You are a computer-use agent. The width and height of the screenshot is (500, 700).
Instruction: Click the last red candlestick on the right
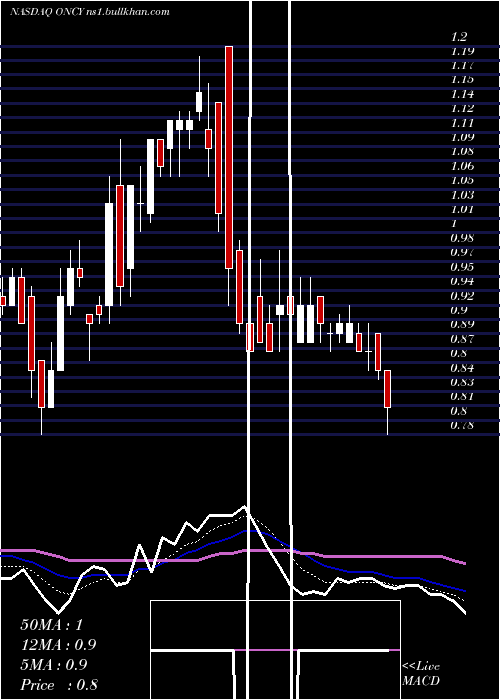388,389
